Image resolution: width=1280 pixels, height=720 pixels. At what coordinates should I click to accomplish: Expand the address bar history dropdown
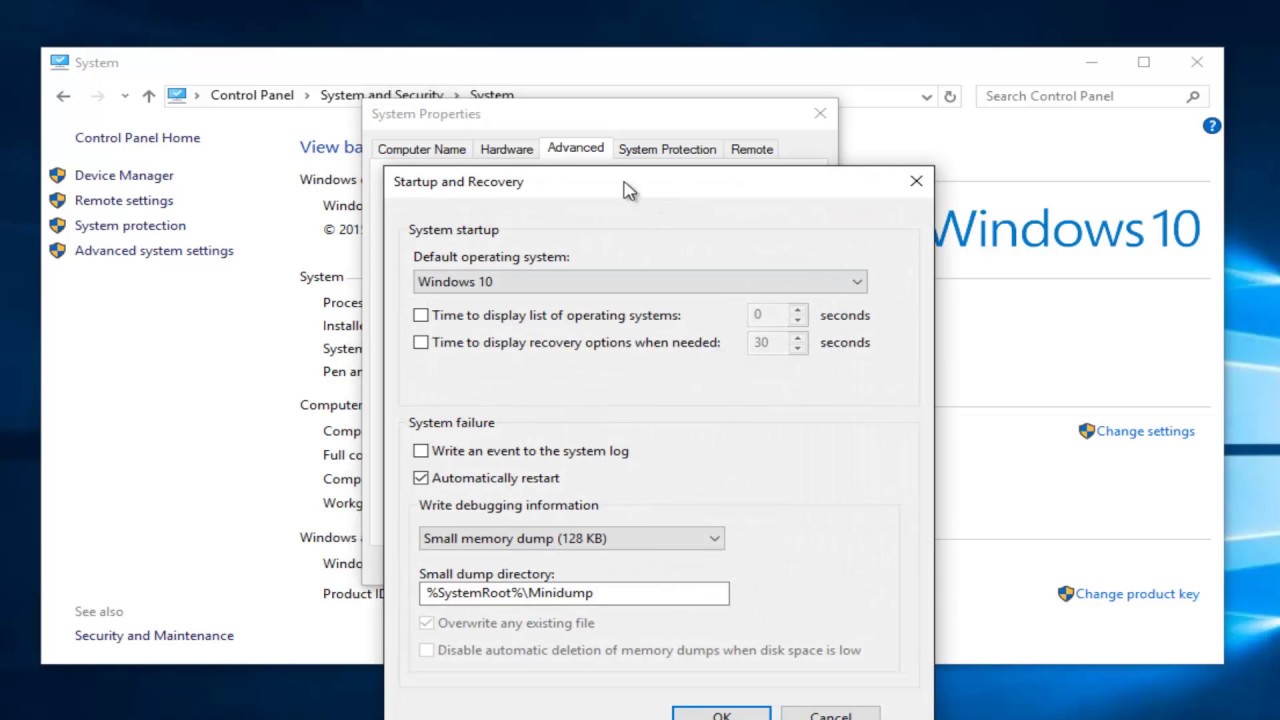(927, 96)
